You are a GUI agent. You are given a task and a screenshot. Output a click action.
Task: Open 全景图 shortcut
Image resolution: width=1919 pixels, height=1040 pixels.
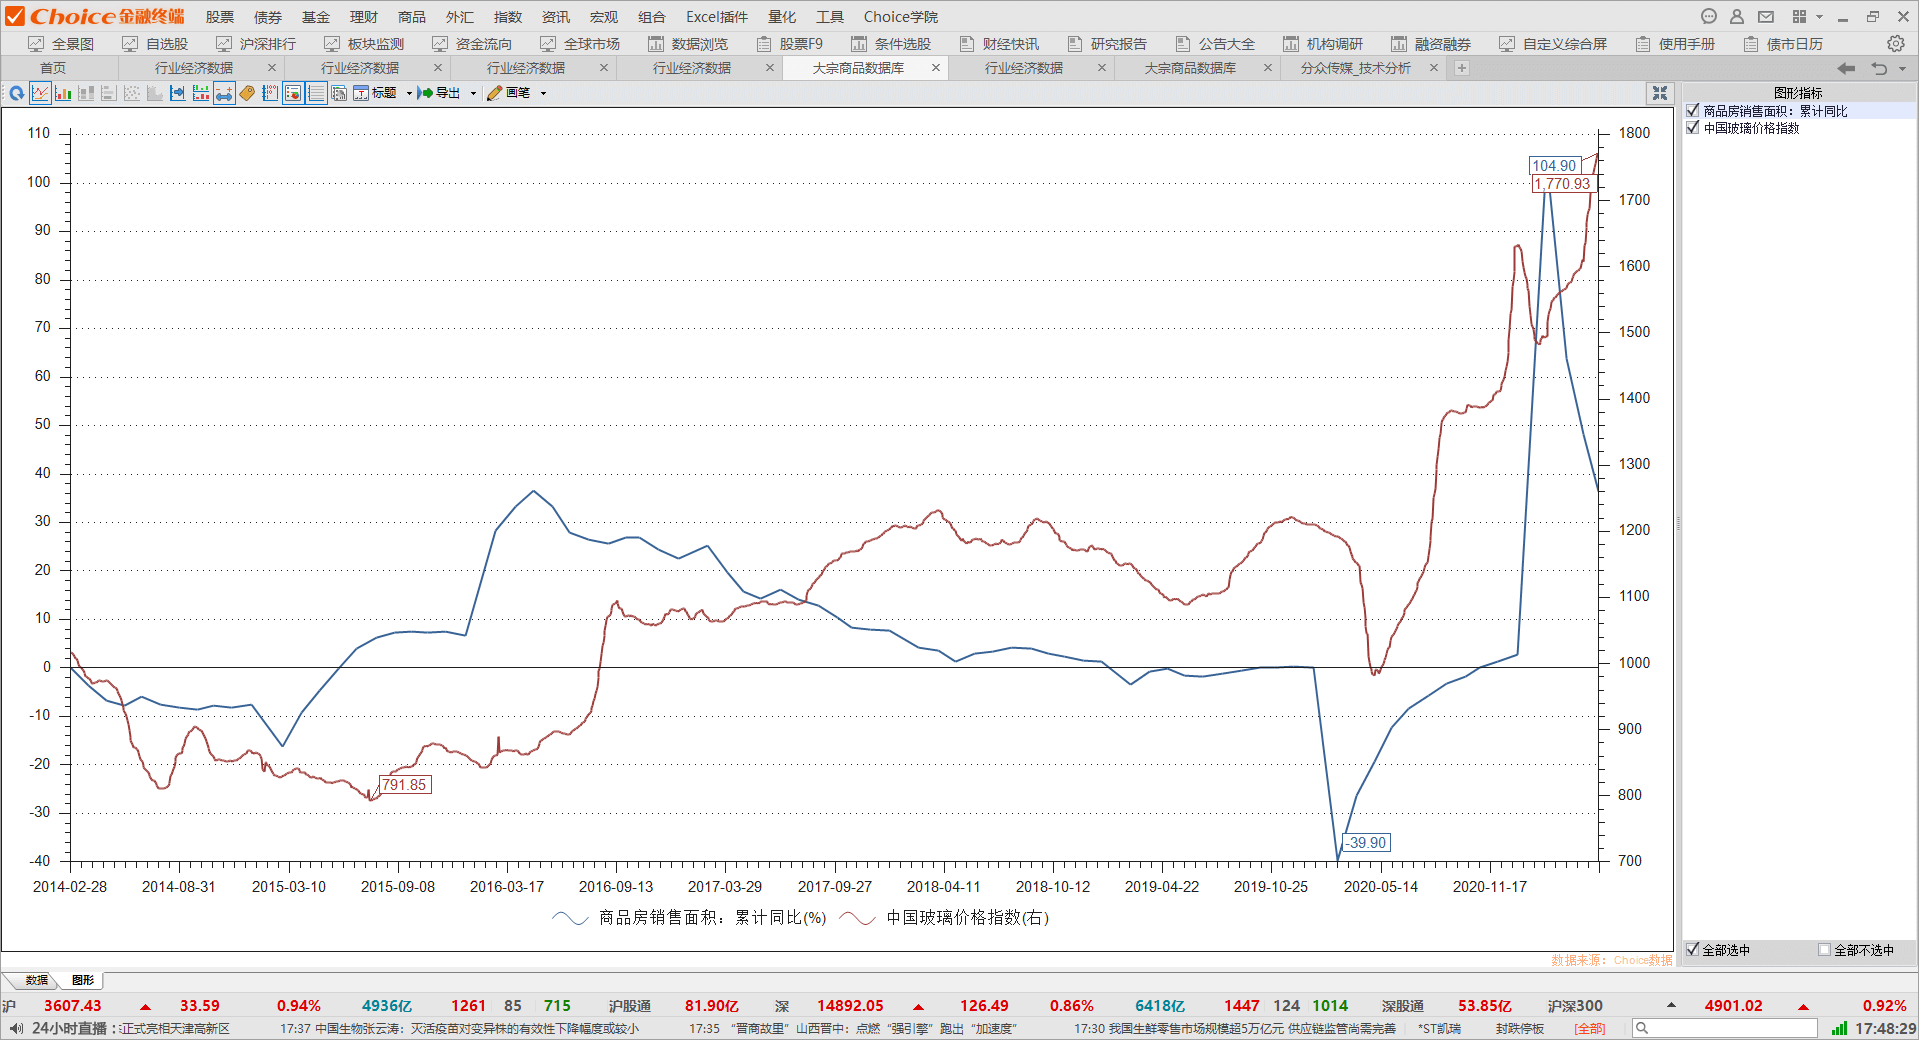[61, 44]
